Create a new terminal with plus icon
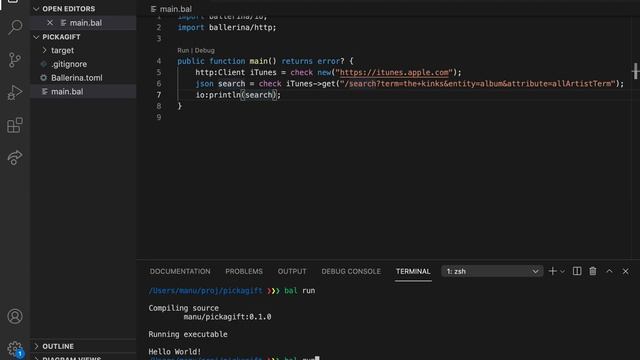640x360 pixels. [x=552, y=271]
